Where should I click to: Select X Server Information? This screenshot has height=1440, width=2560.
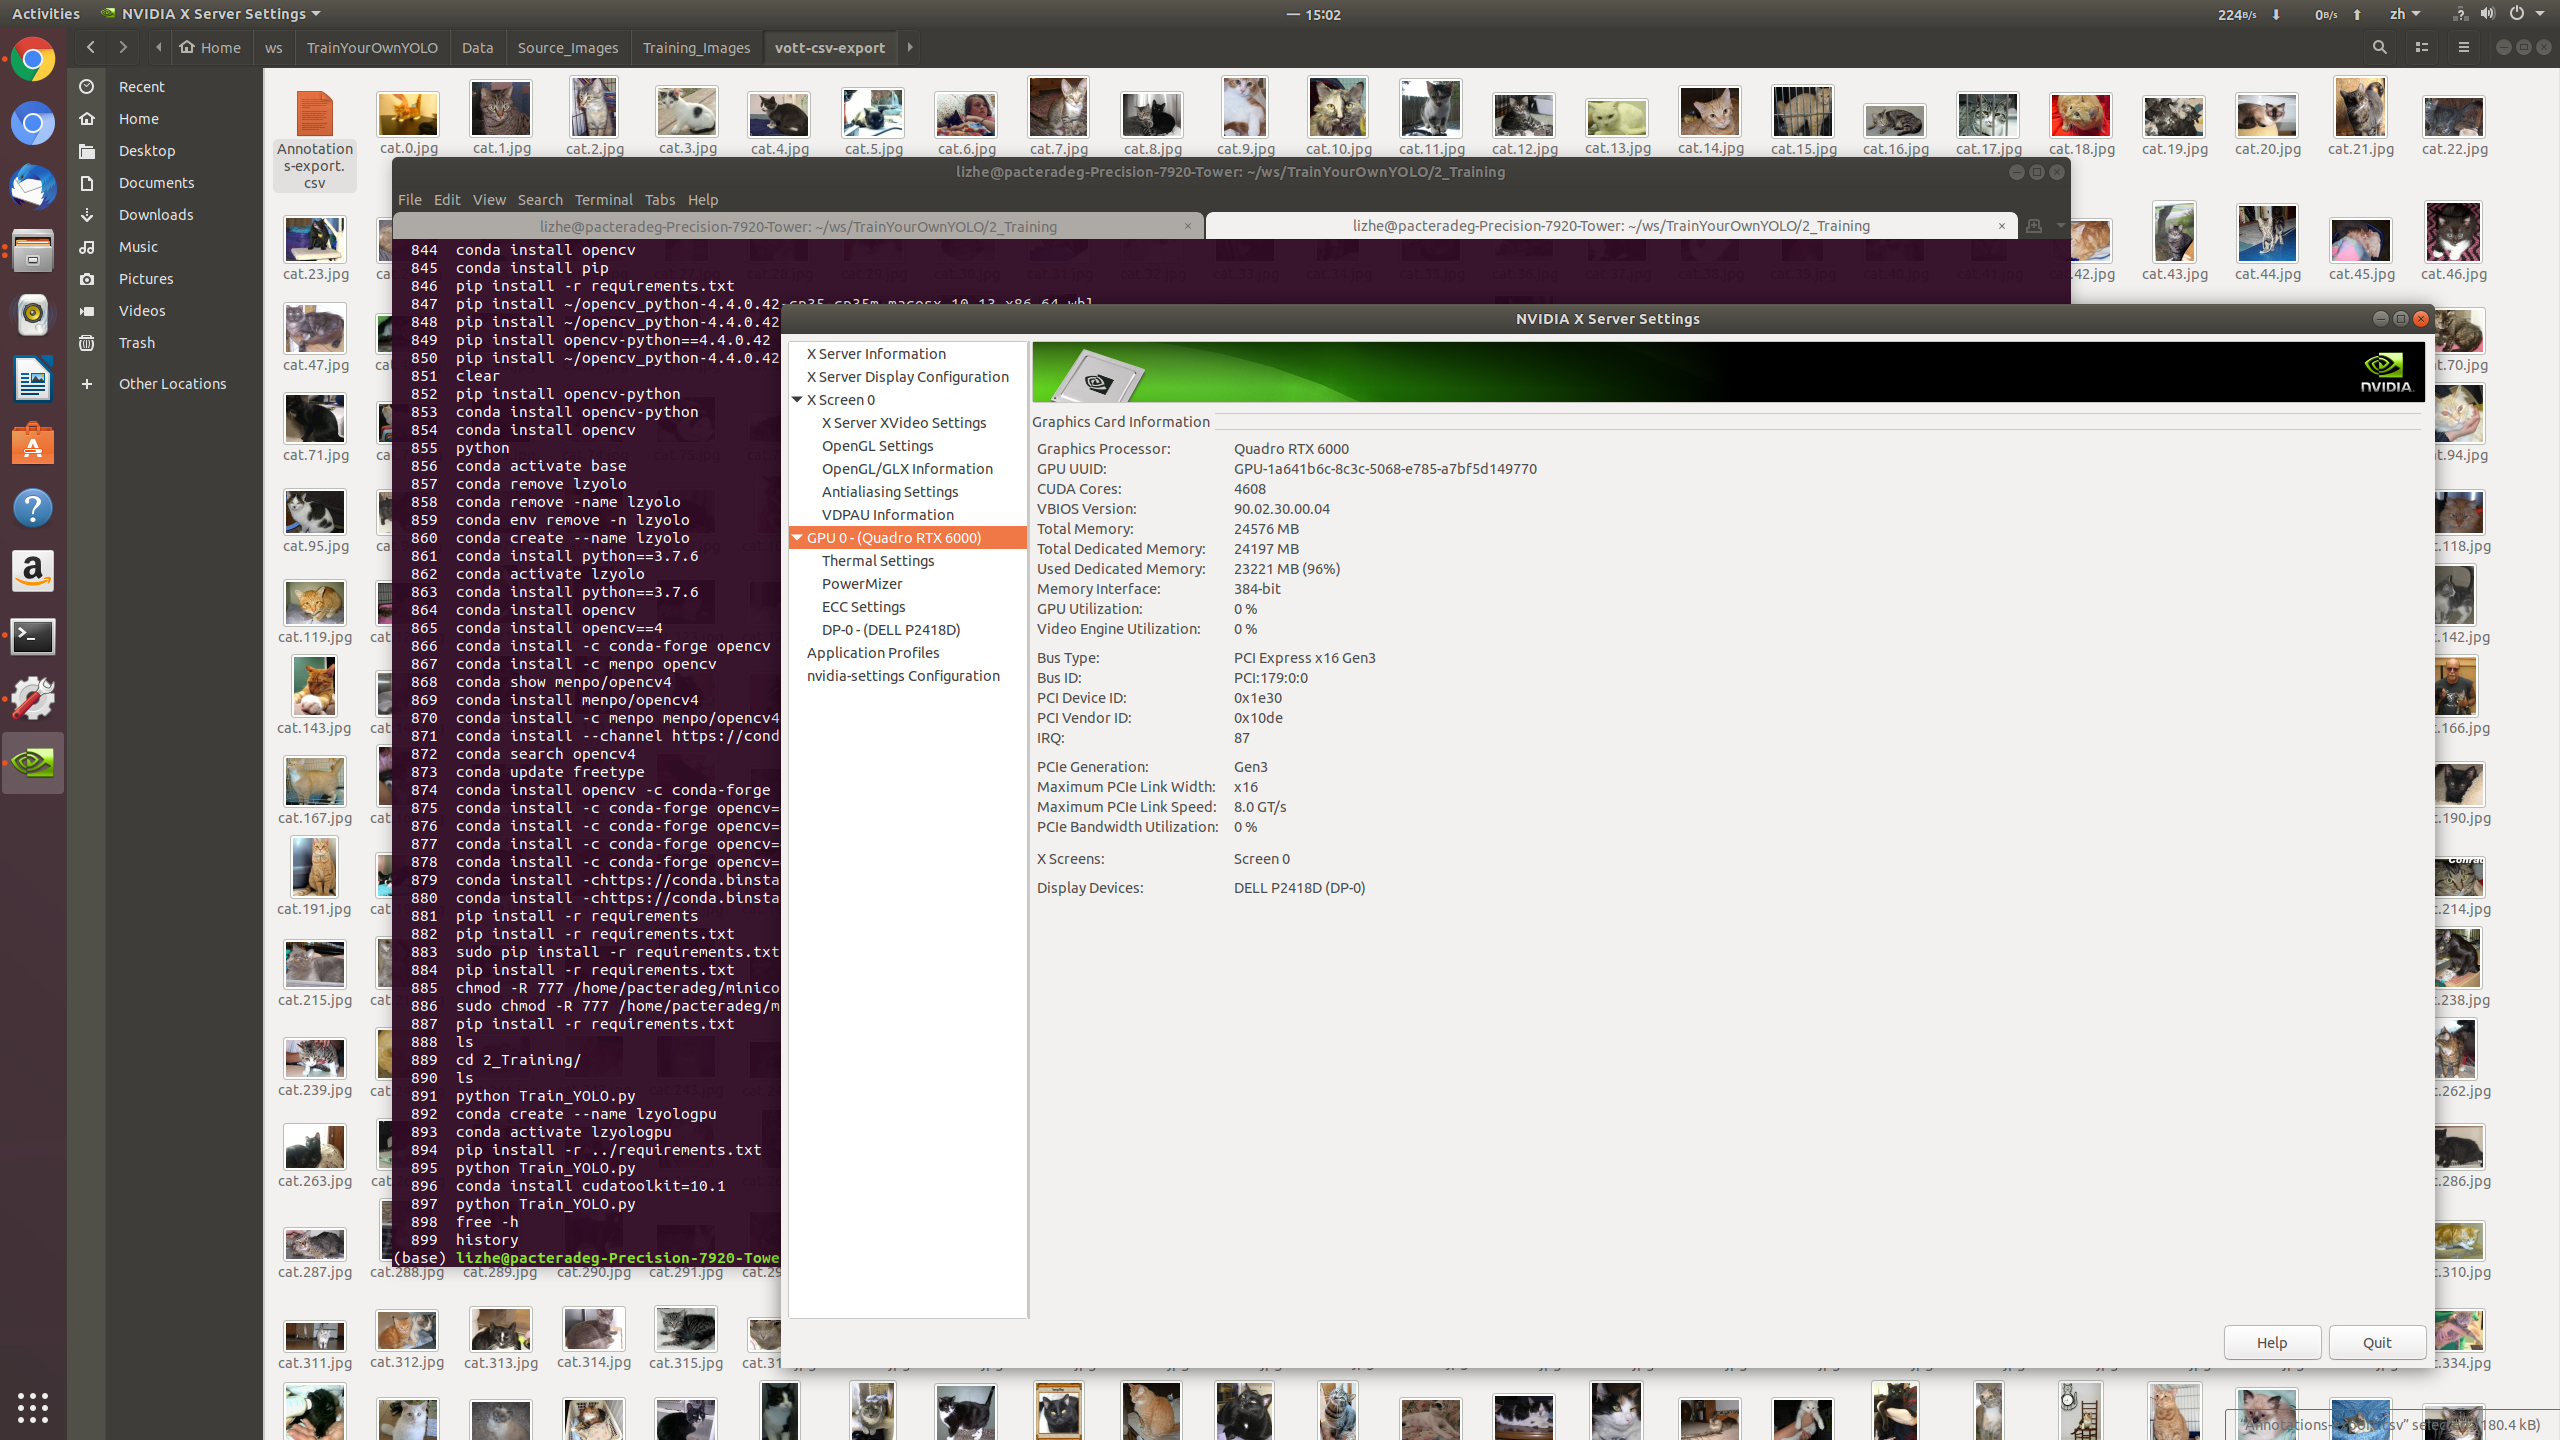point(876,354)
